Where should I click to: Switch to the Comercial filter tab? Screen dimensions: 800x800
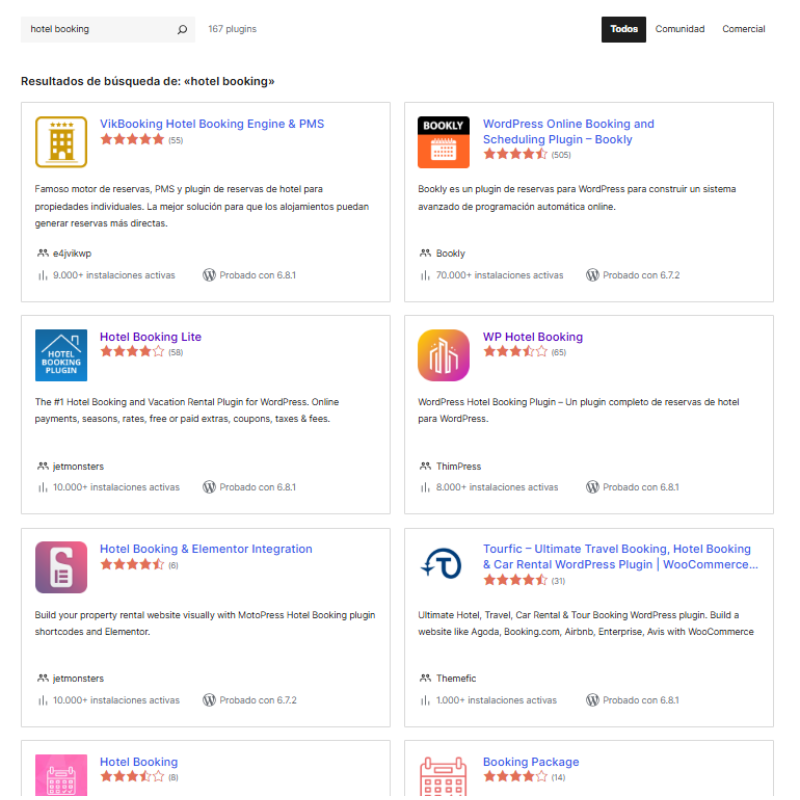pyautogui.click(x=743, y=30)
